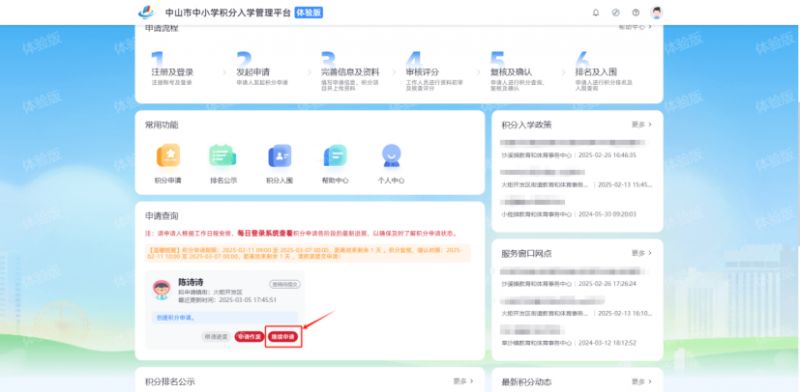Select step 3 完善信息及资料 in the flow
This screenshot has width=800, height=392.
pos(350,71)
